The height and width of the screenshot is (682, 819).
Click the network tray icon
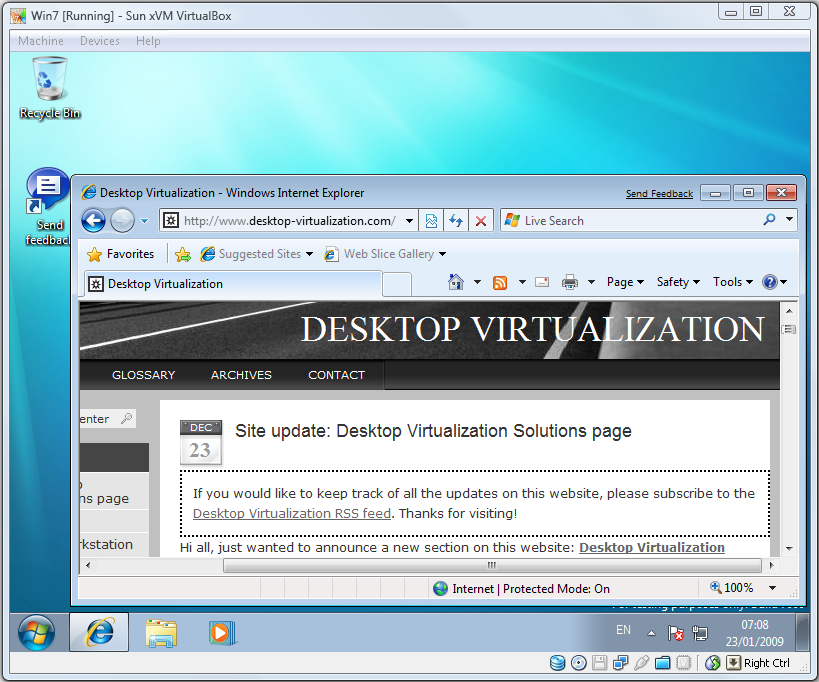click(699, 633)
